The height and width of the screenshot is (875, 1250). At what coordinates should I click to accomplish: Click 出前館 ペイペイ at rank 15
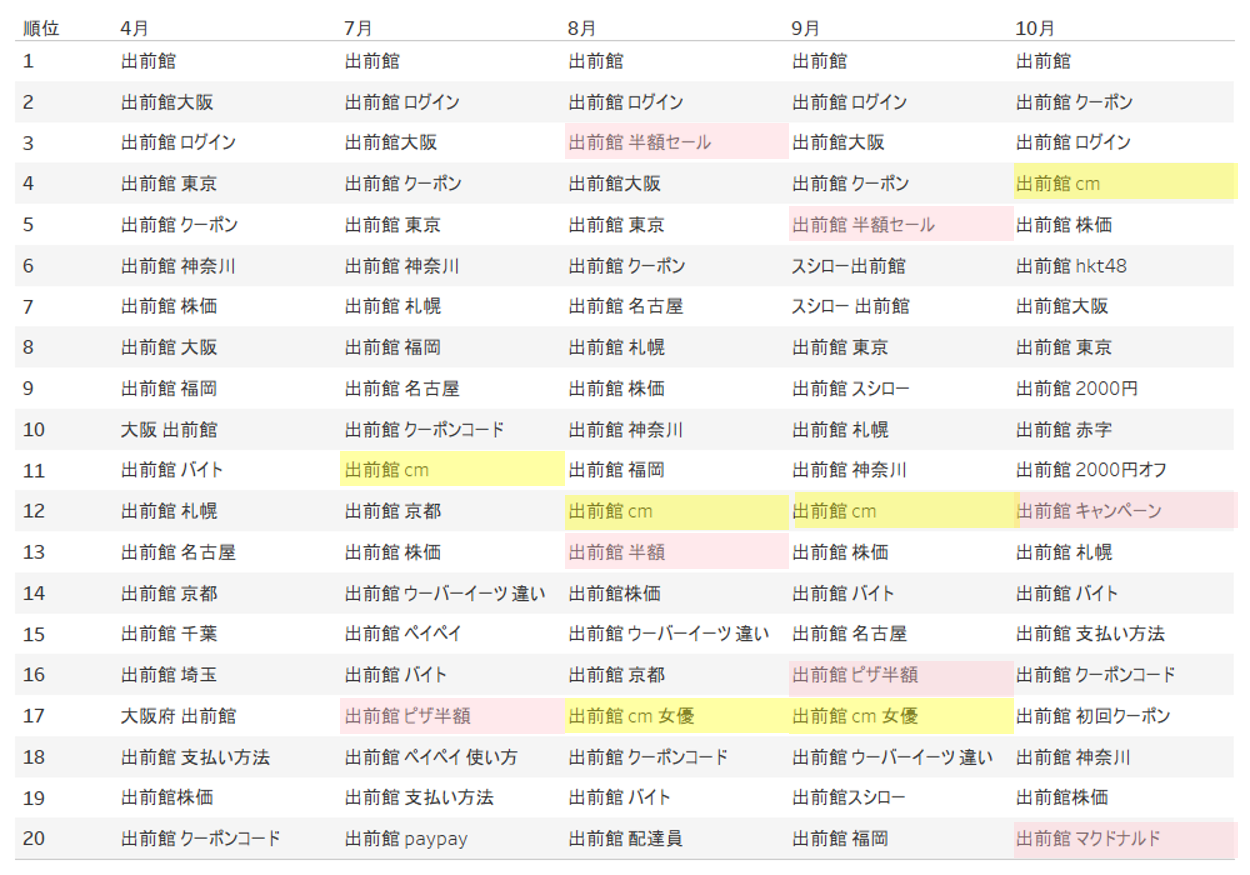click(x=403, y=634)
